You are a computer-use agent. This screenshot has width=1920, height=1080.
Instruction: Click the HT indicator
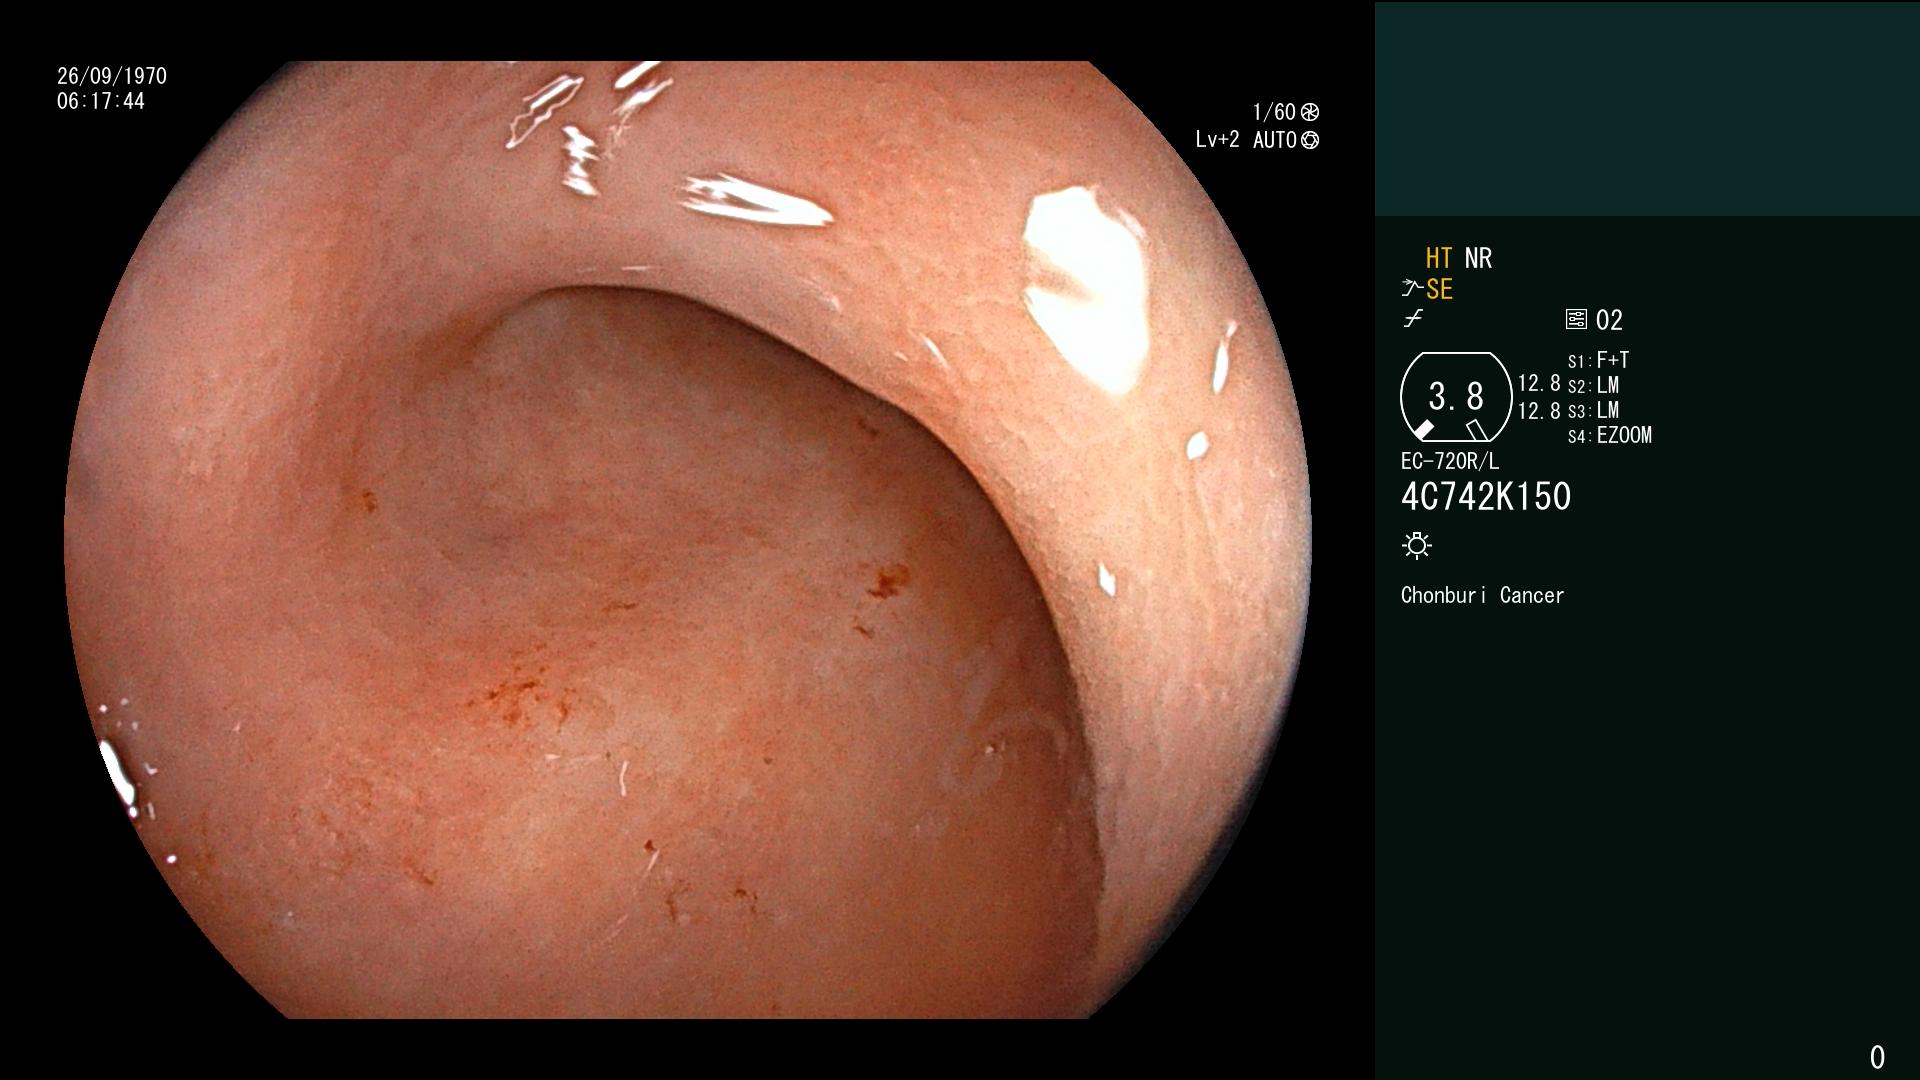coord(1439,258)
